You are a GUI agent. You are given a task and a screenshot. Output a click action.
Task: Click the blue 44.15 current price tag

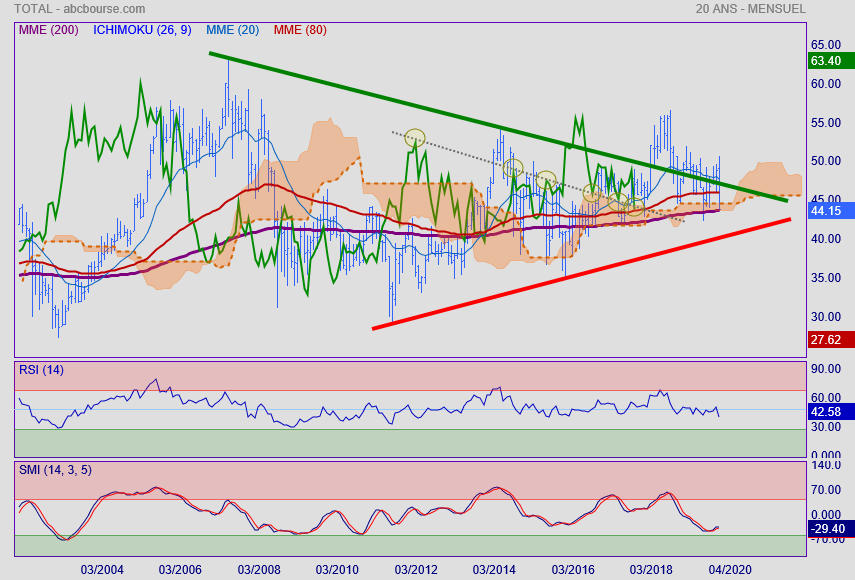click(830, 210)
